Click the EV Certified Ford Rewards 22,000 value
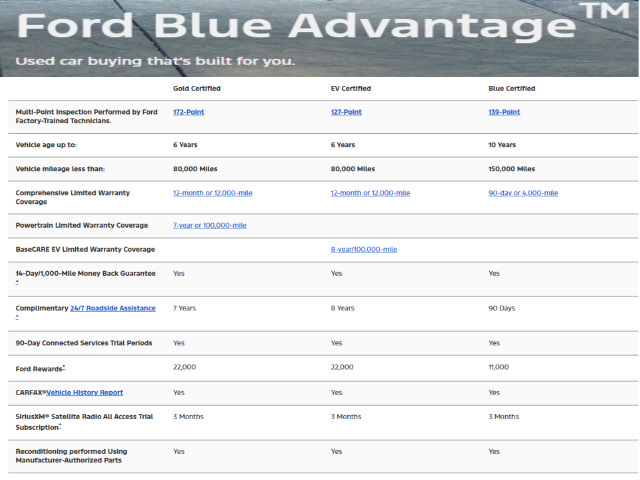The height and width of the screenshot is (480, 640). [342, 367]
